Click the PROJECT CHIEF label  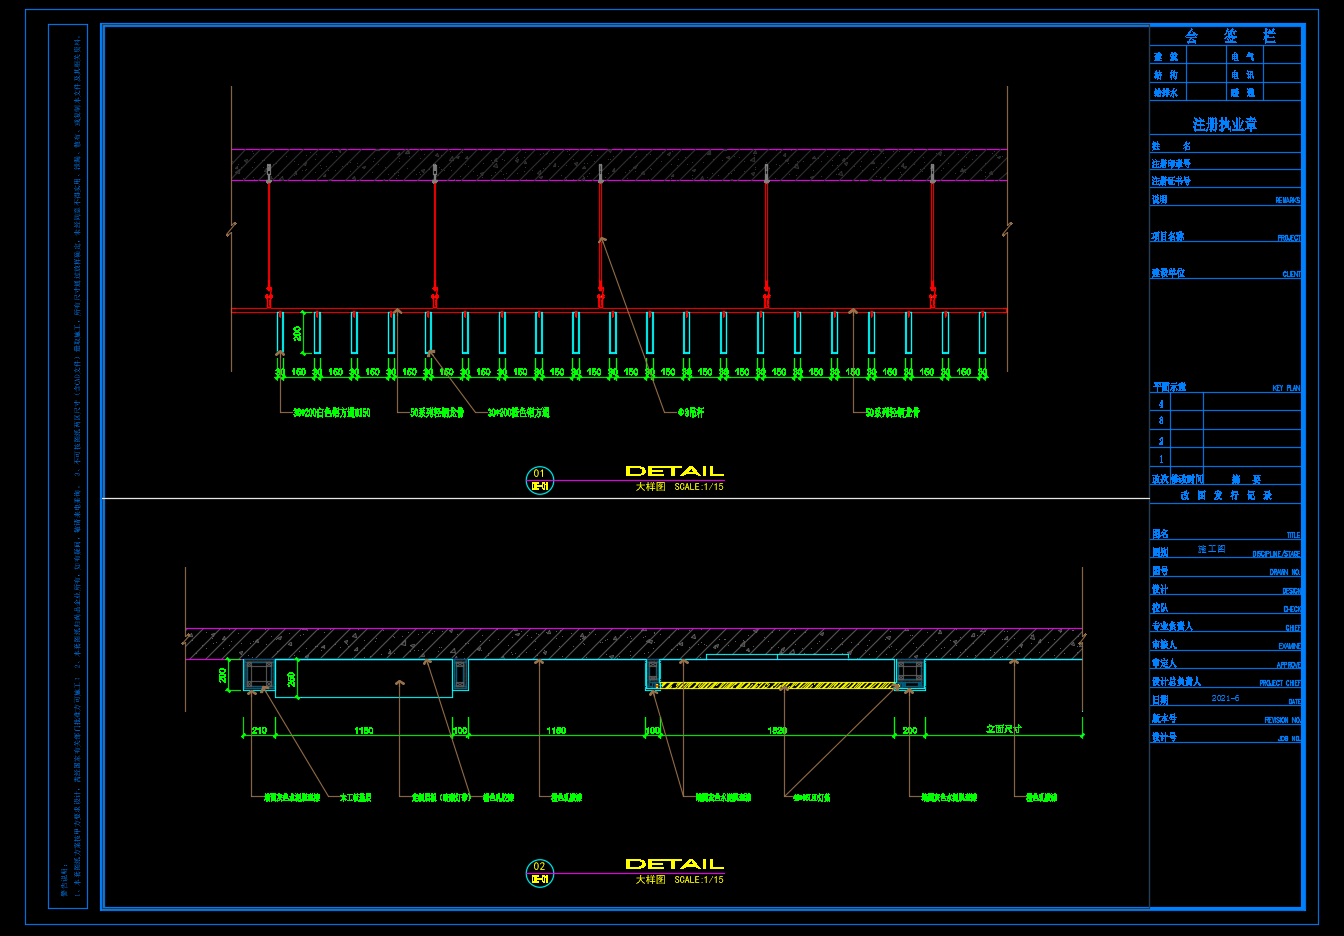pos(1280,683)
